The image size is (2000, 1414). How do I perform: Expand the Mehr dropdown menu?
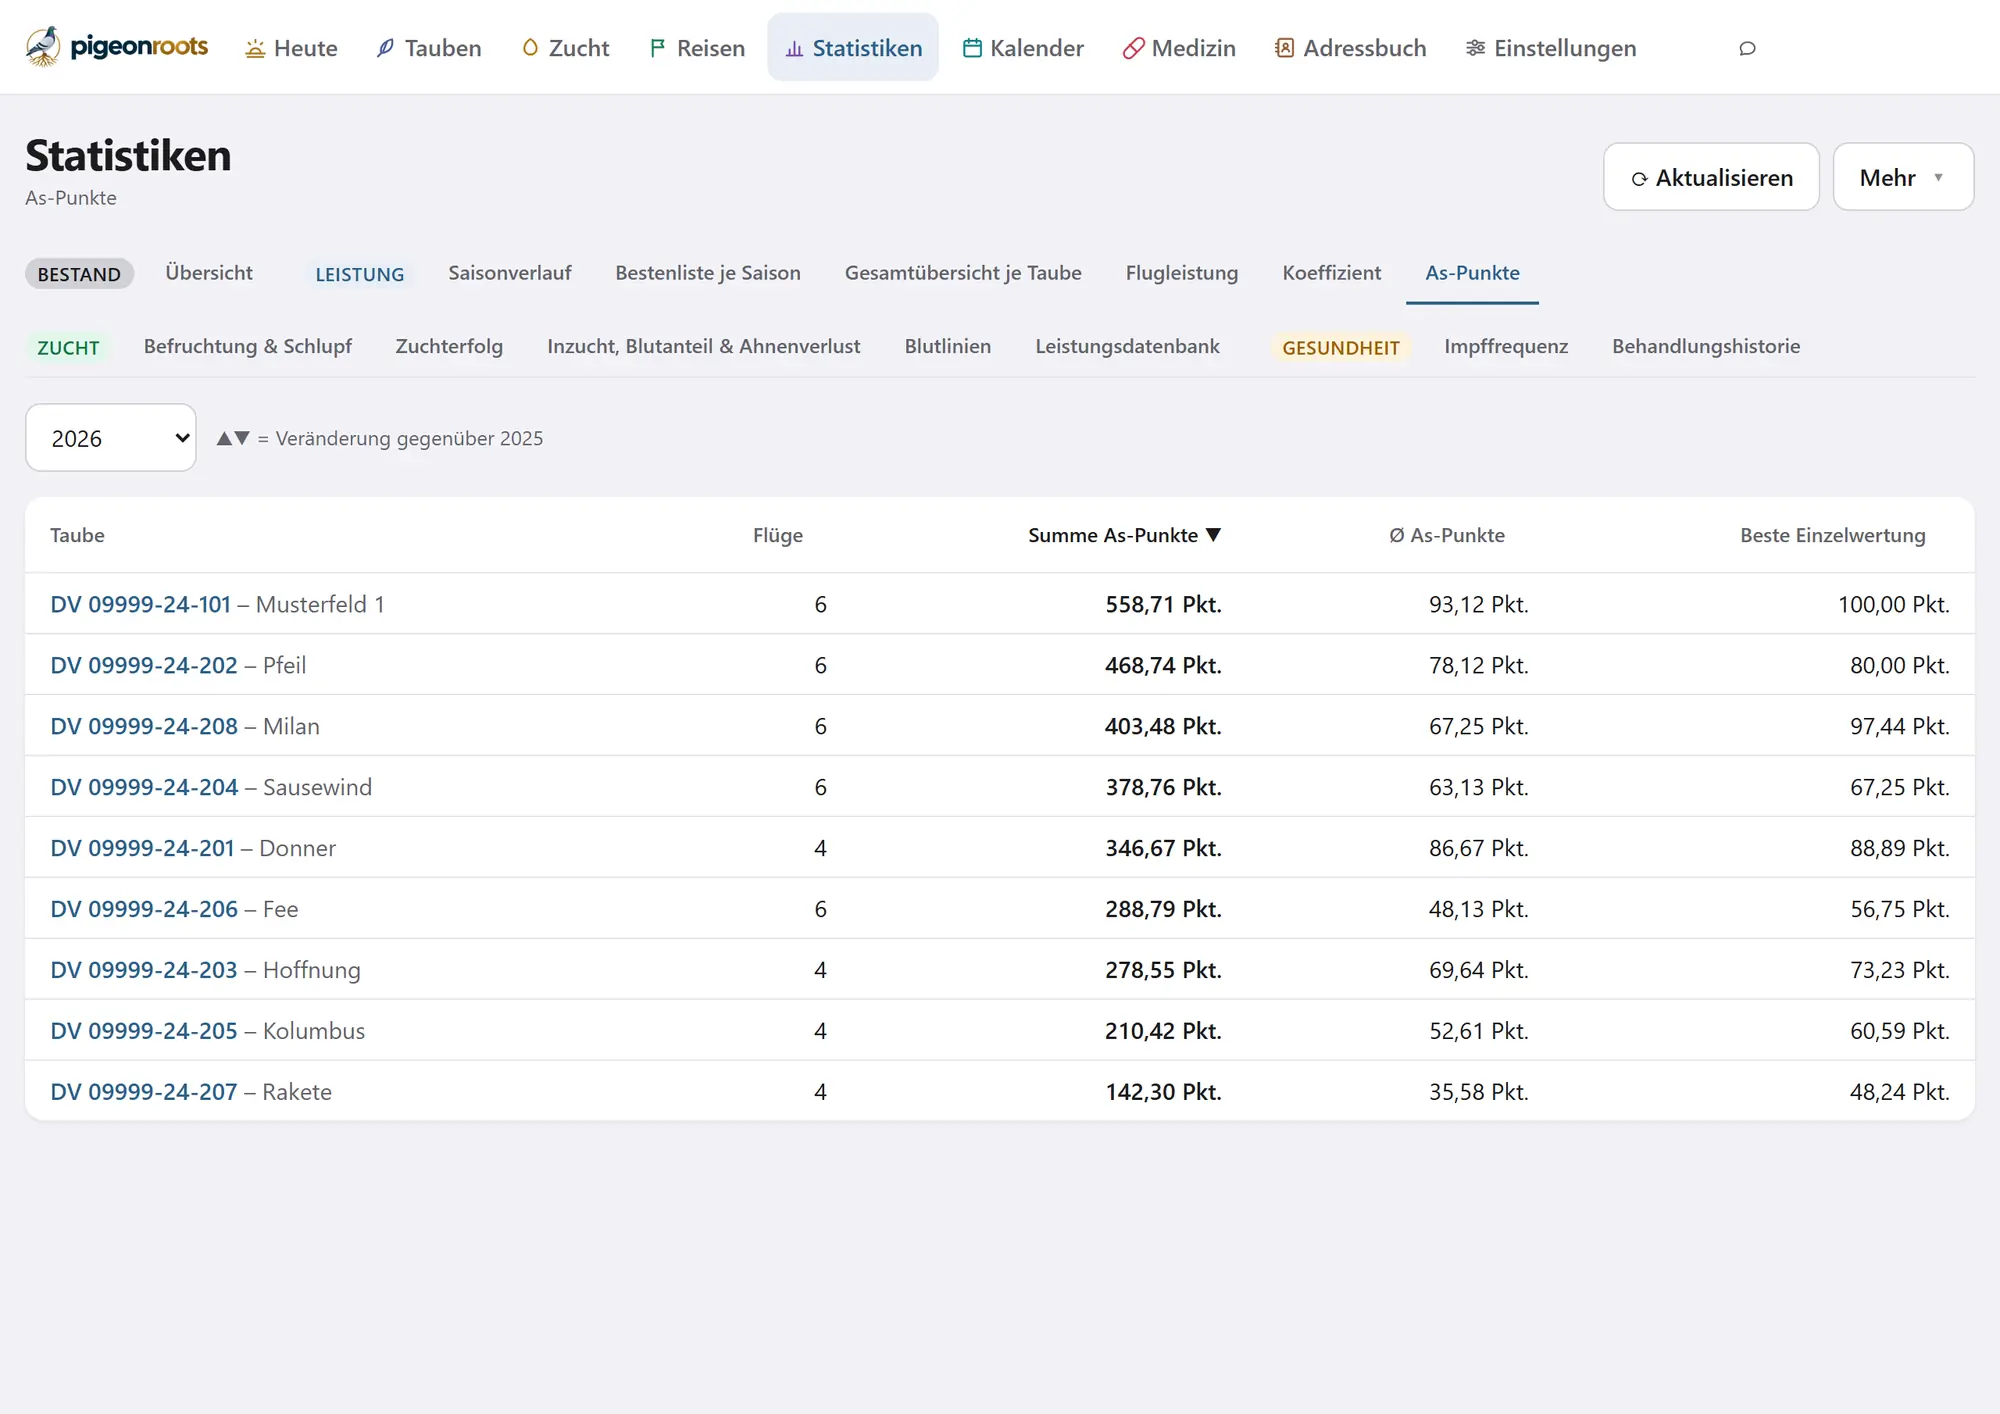[1903, 177]
